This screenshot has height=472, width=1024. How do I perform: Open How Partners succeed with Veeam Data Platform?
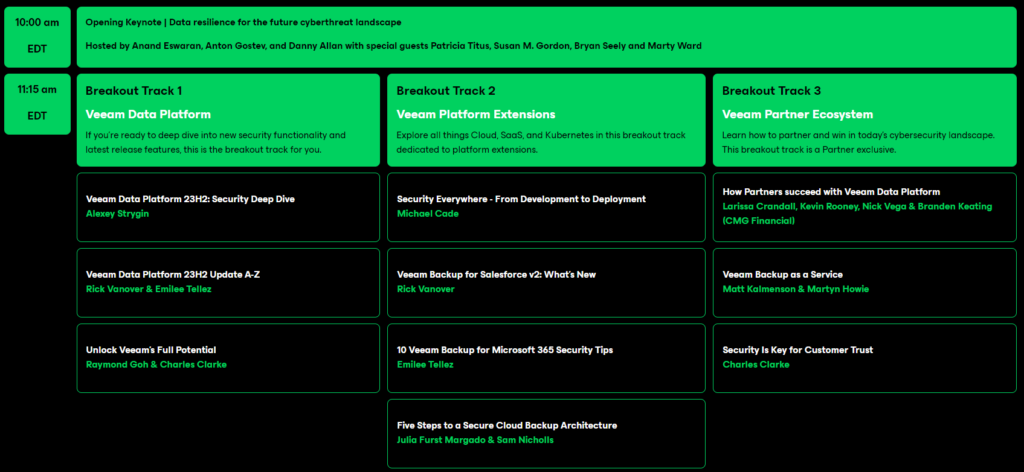point(865,207)
